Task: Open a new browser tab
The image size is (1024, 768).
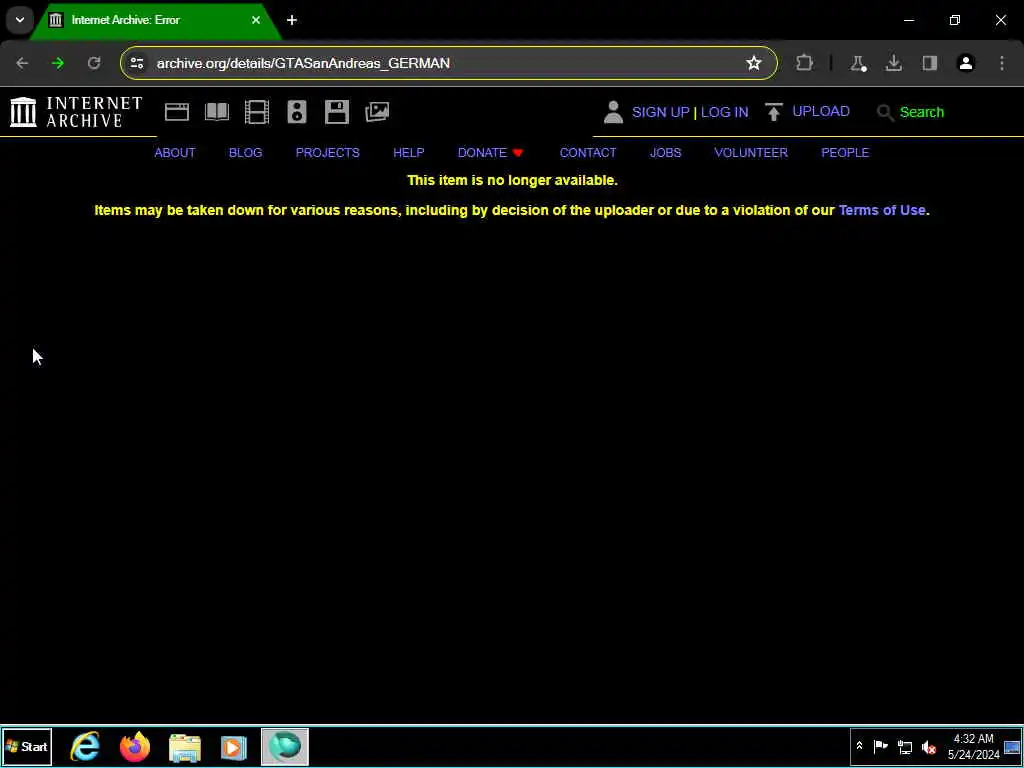Action: point(292,20)
